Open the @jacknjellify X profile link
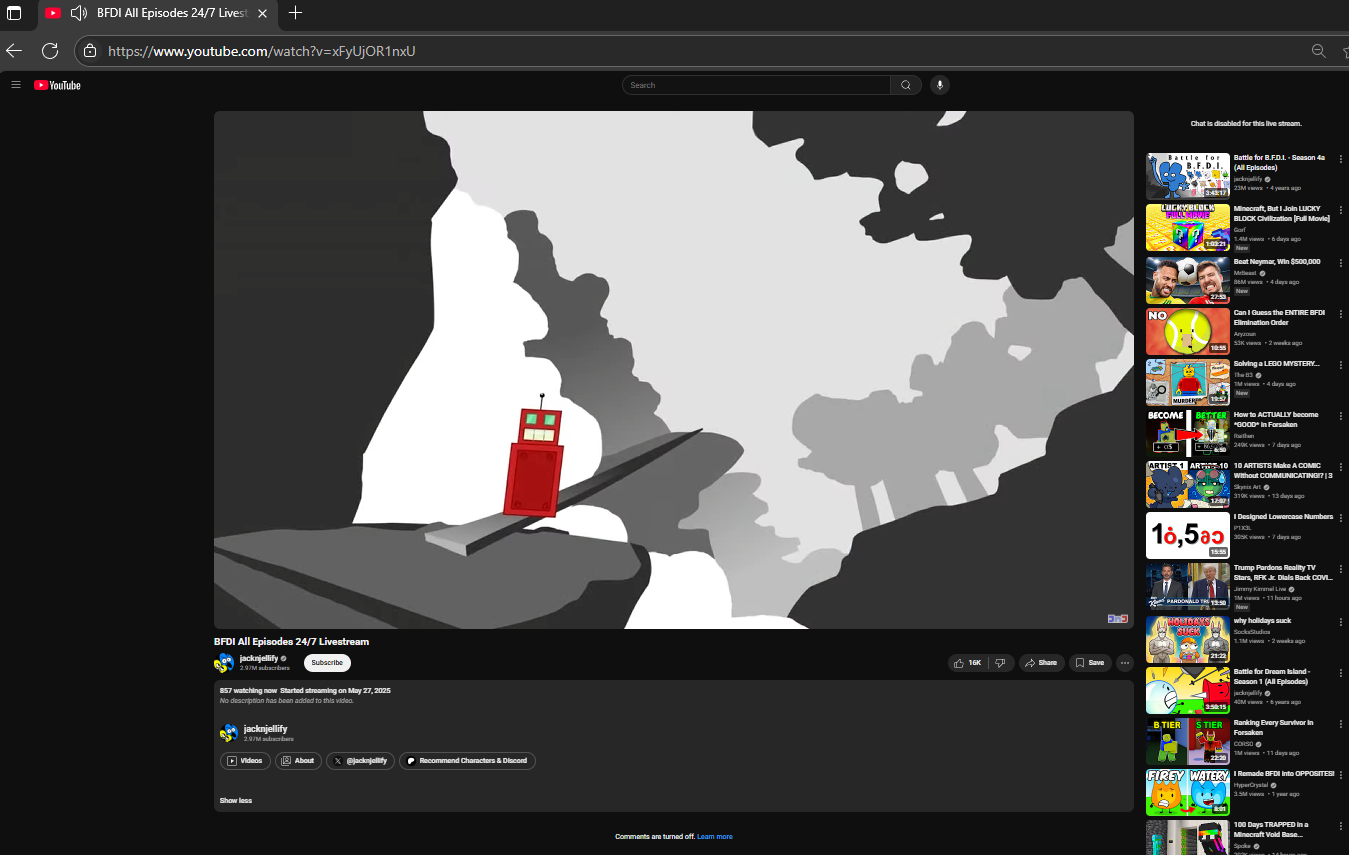Image resolution: width=1349 pixels, height=855 pixels. [361, 761]
